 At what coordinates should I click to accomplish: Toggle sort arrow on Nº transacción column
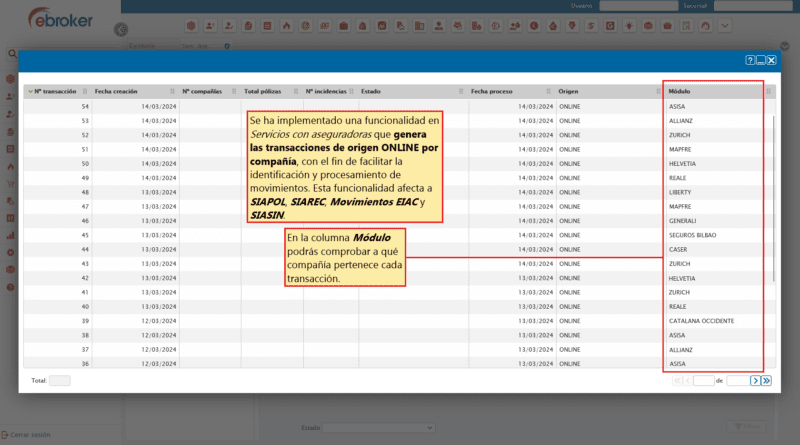[30, 91]
